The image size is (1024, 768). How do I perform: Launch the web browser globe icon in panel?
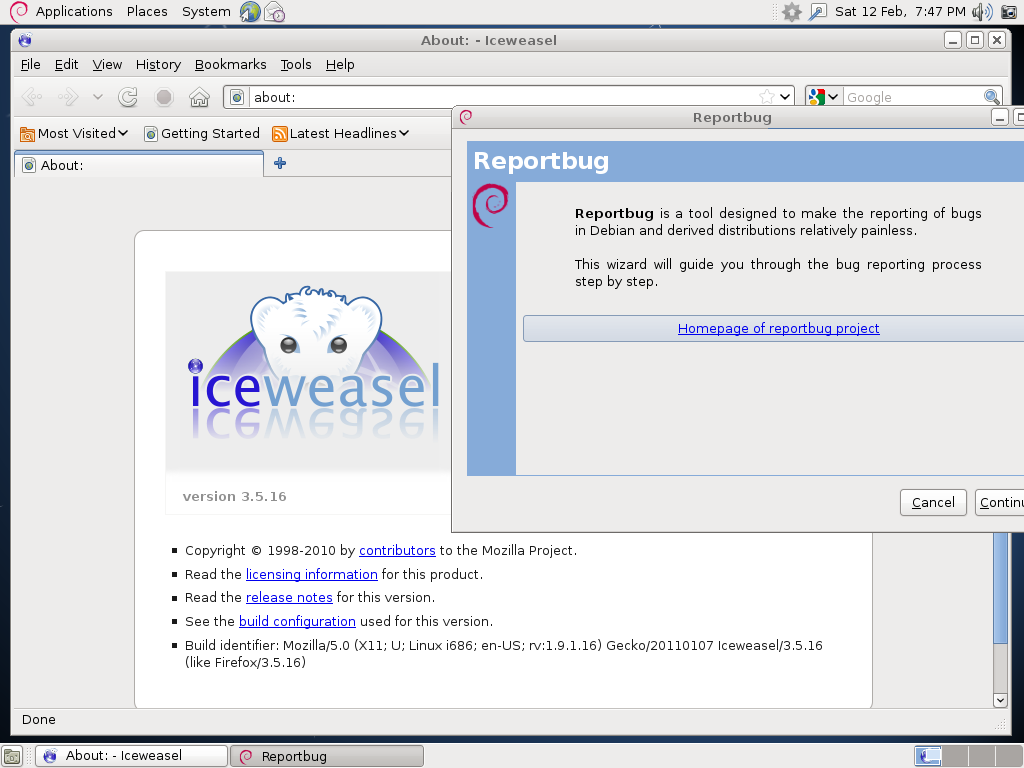(249, 12)
